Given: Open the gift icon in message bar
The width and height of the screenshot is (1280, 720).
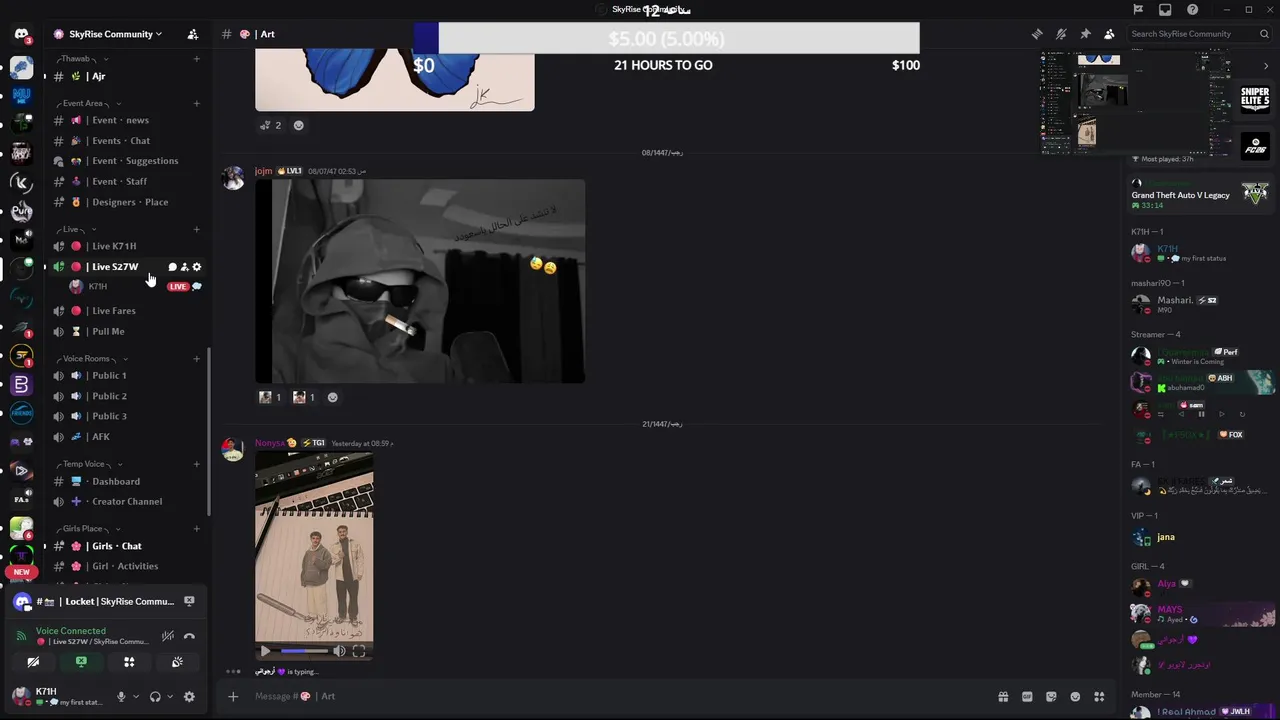Looking at the screenshot, I should (x=1003, y=696).
